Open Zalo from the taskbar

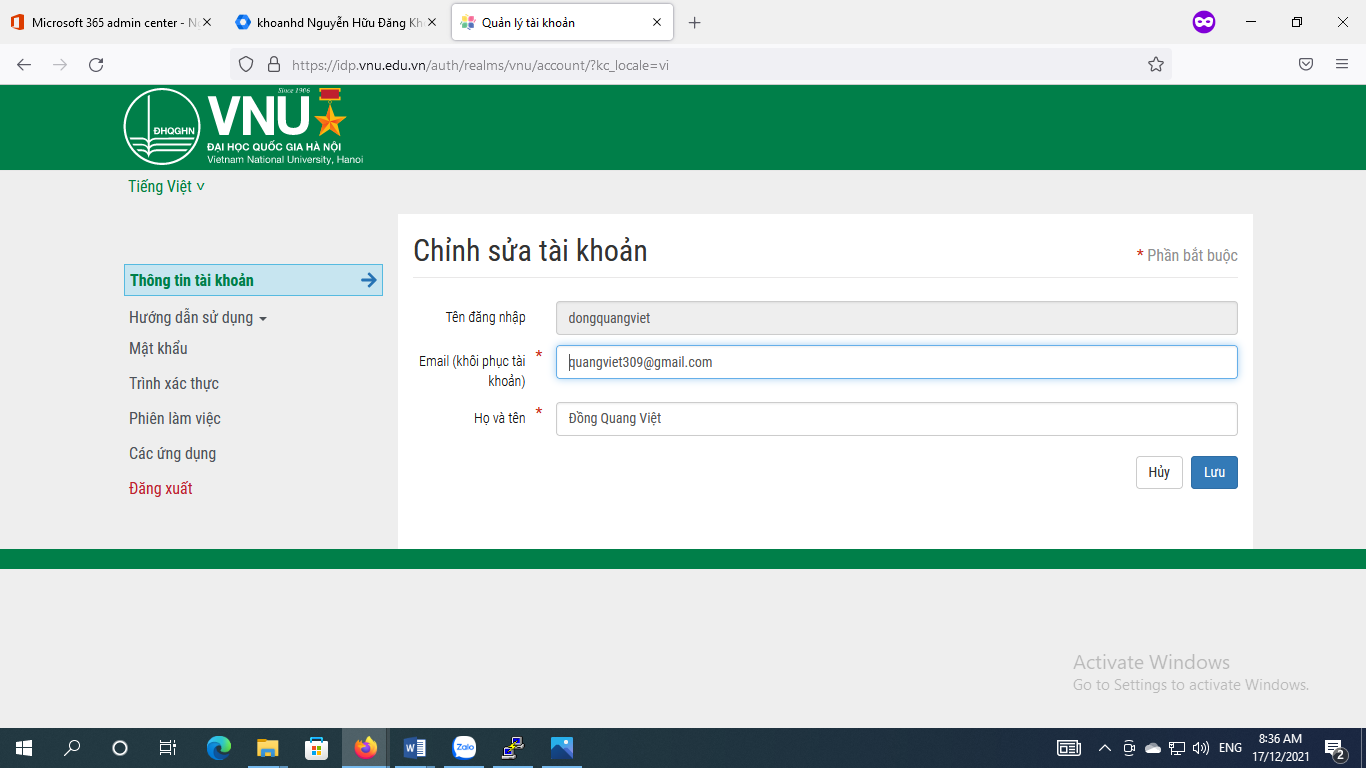[464, 747]
